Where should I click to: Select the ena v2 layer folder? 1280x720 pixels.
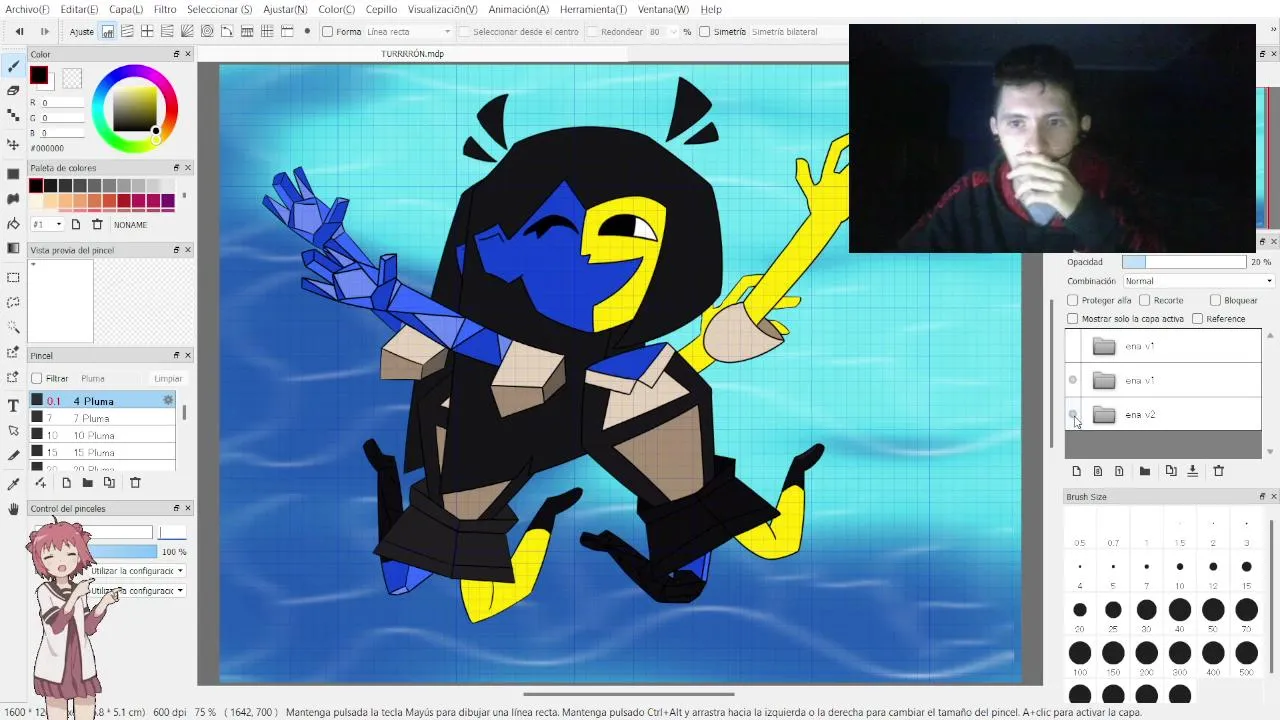coord(1163,414)
